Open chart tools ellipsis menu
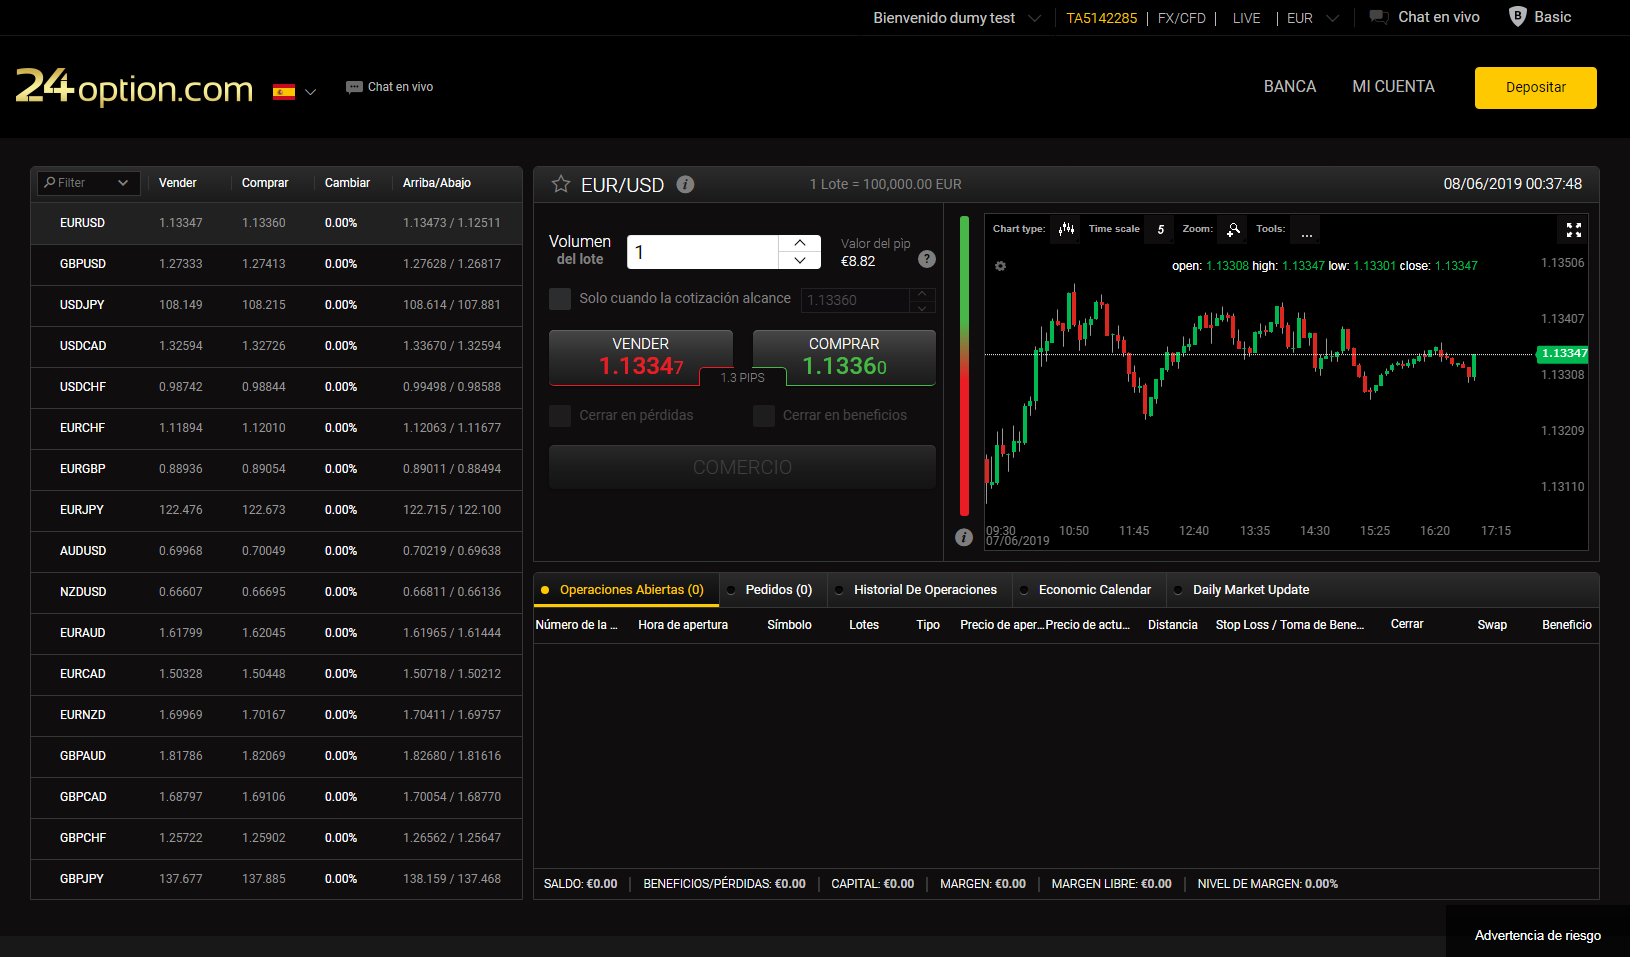This screenshot has width=1647, height=957. point(1306,229)
